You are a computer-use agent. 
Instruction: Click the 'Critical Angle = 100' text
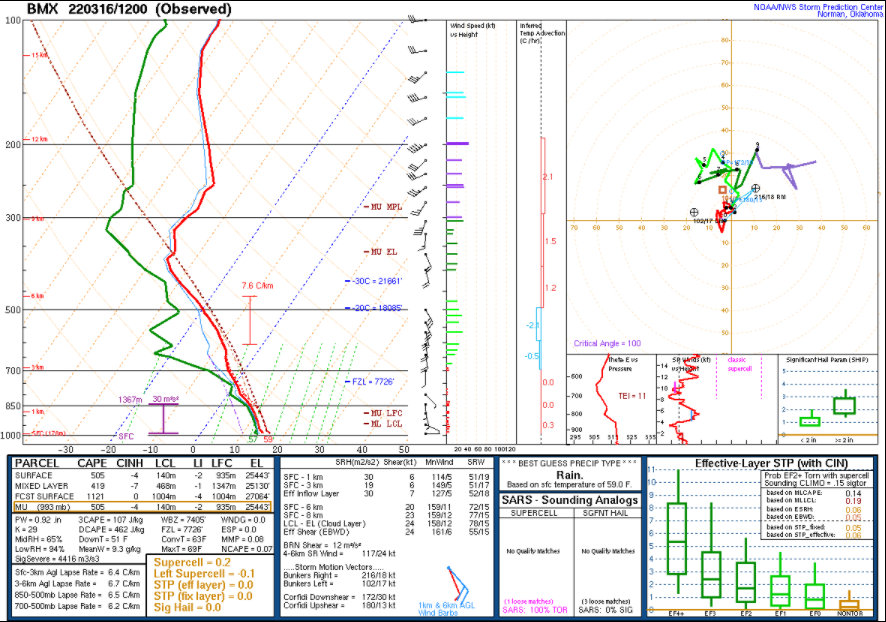coord(607,343)
